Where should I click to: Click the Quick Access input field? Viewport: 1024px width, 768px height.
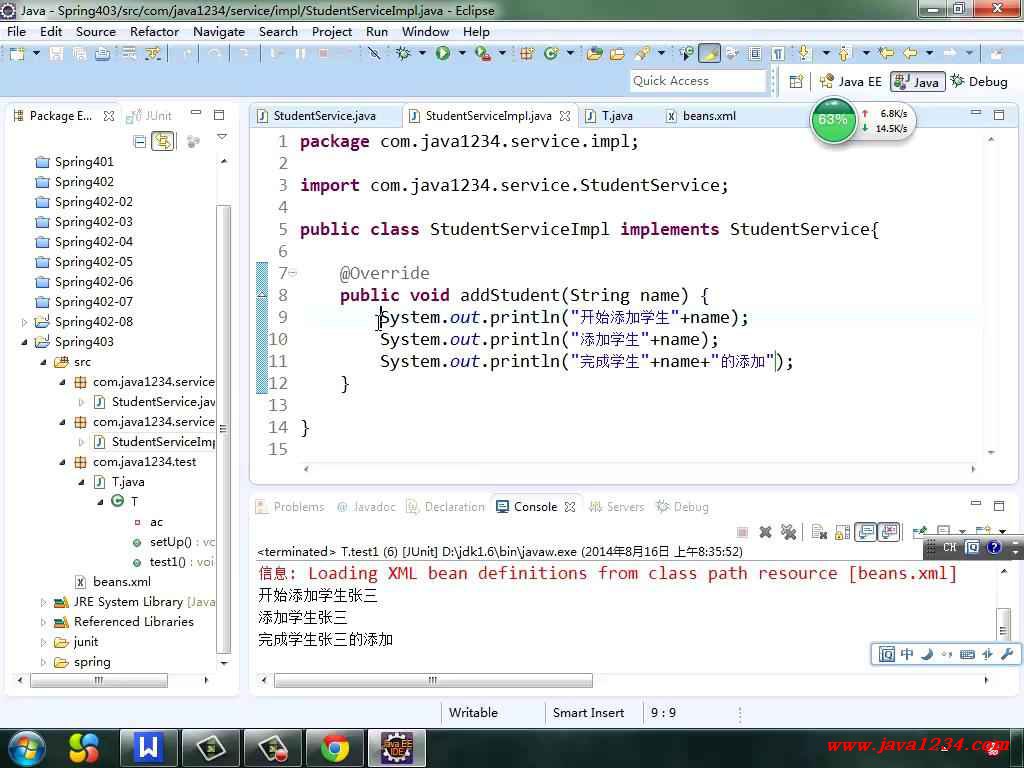[x=697, y=81]
